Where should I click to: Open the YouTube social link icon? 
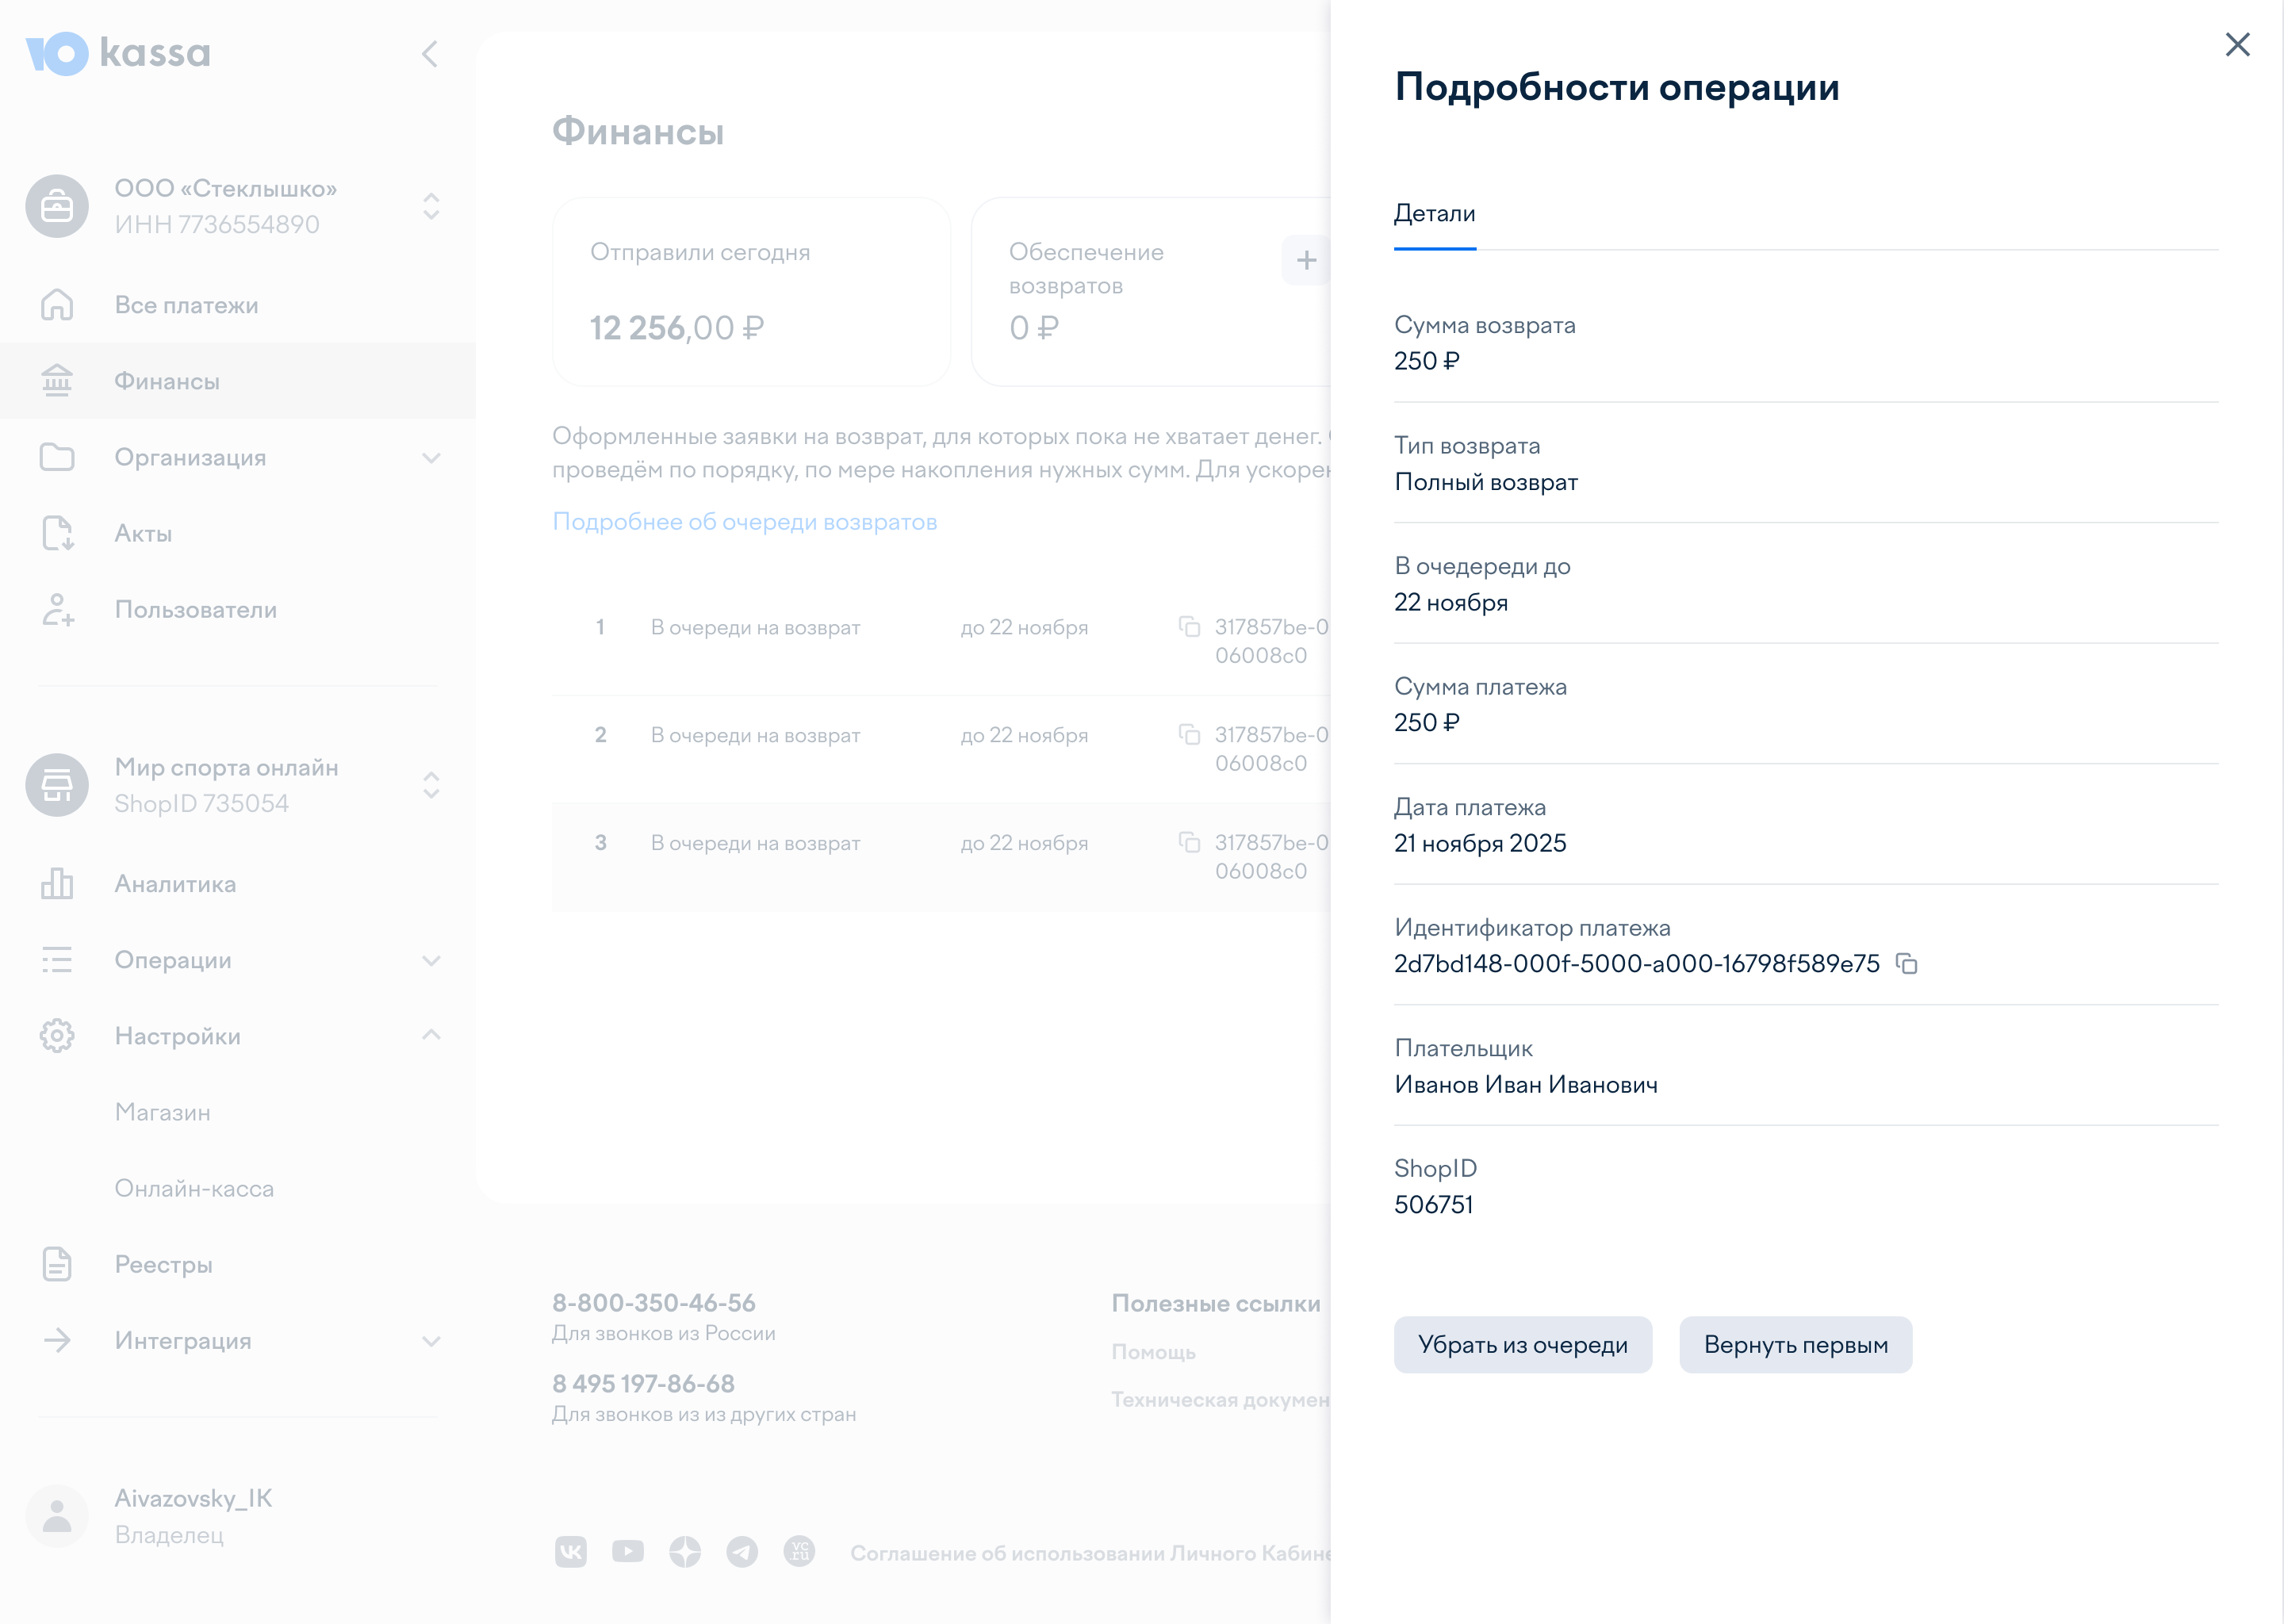point(628,1552)
